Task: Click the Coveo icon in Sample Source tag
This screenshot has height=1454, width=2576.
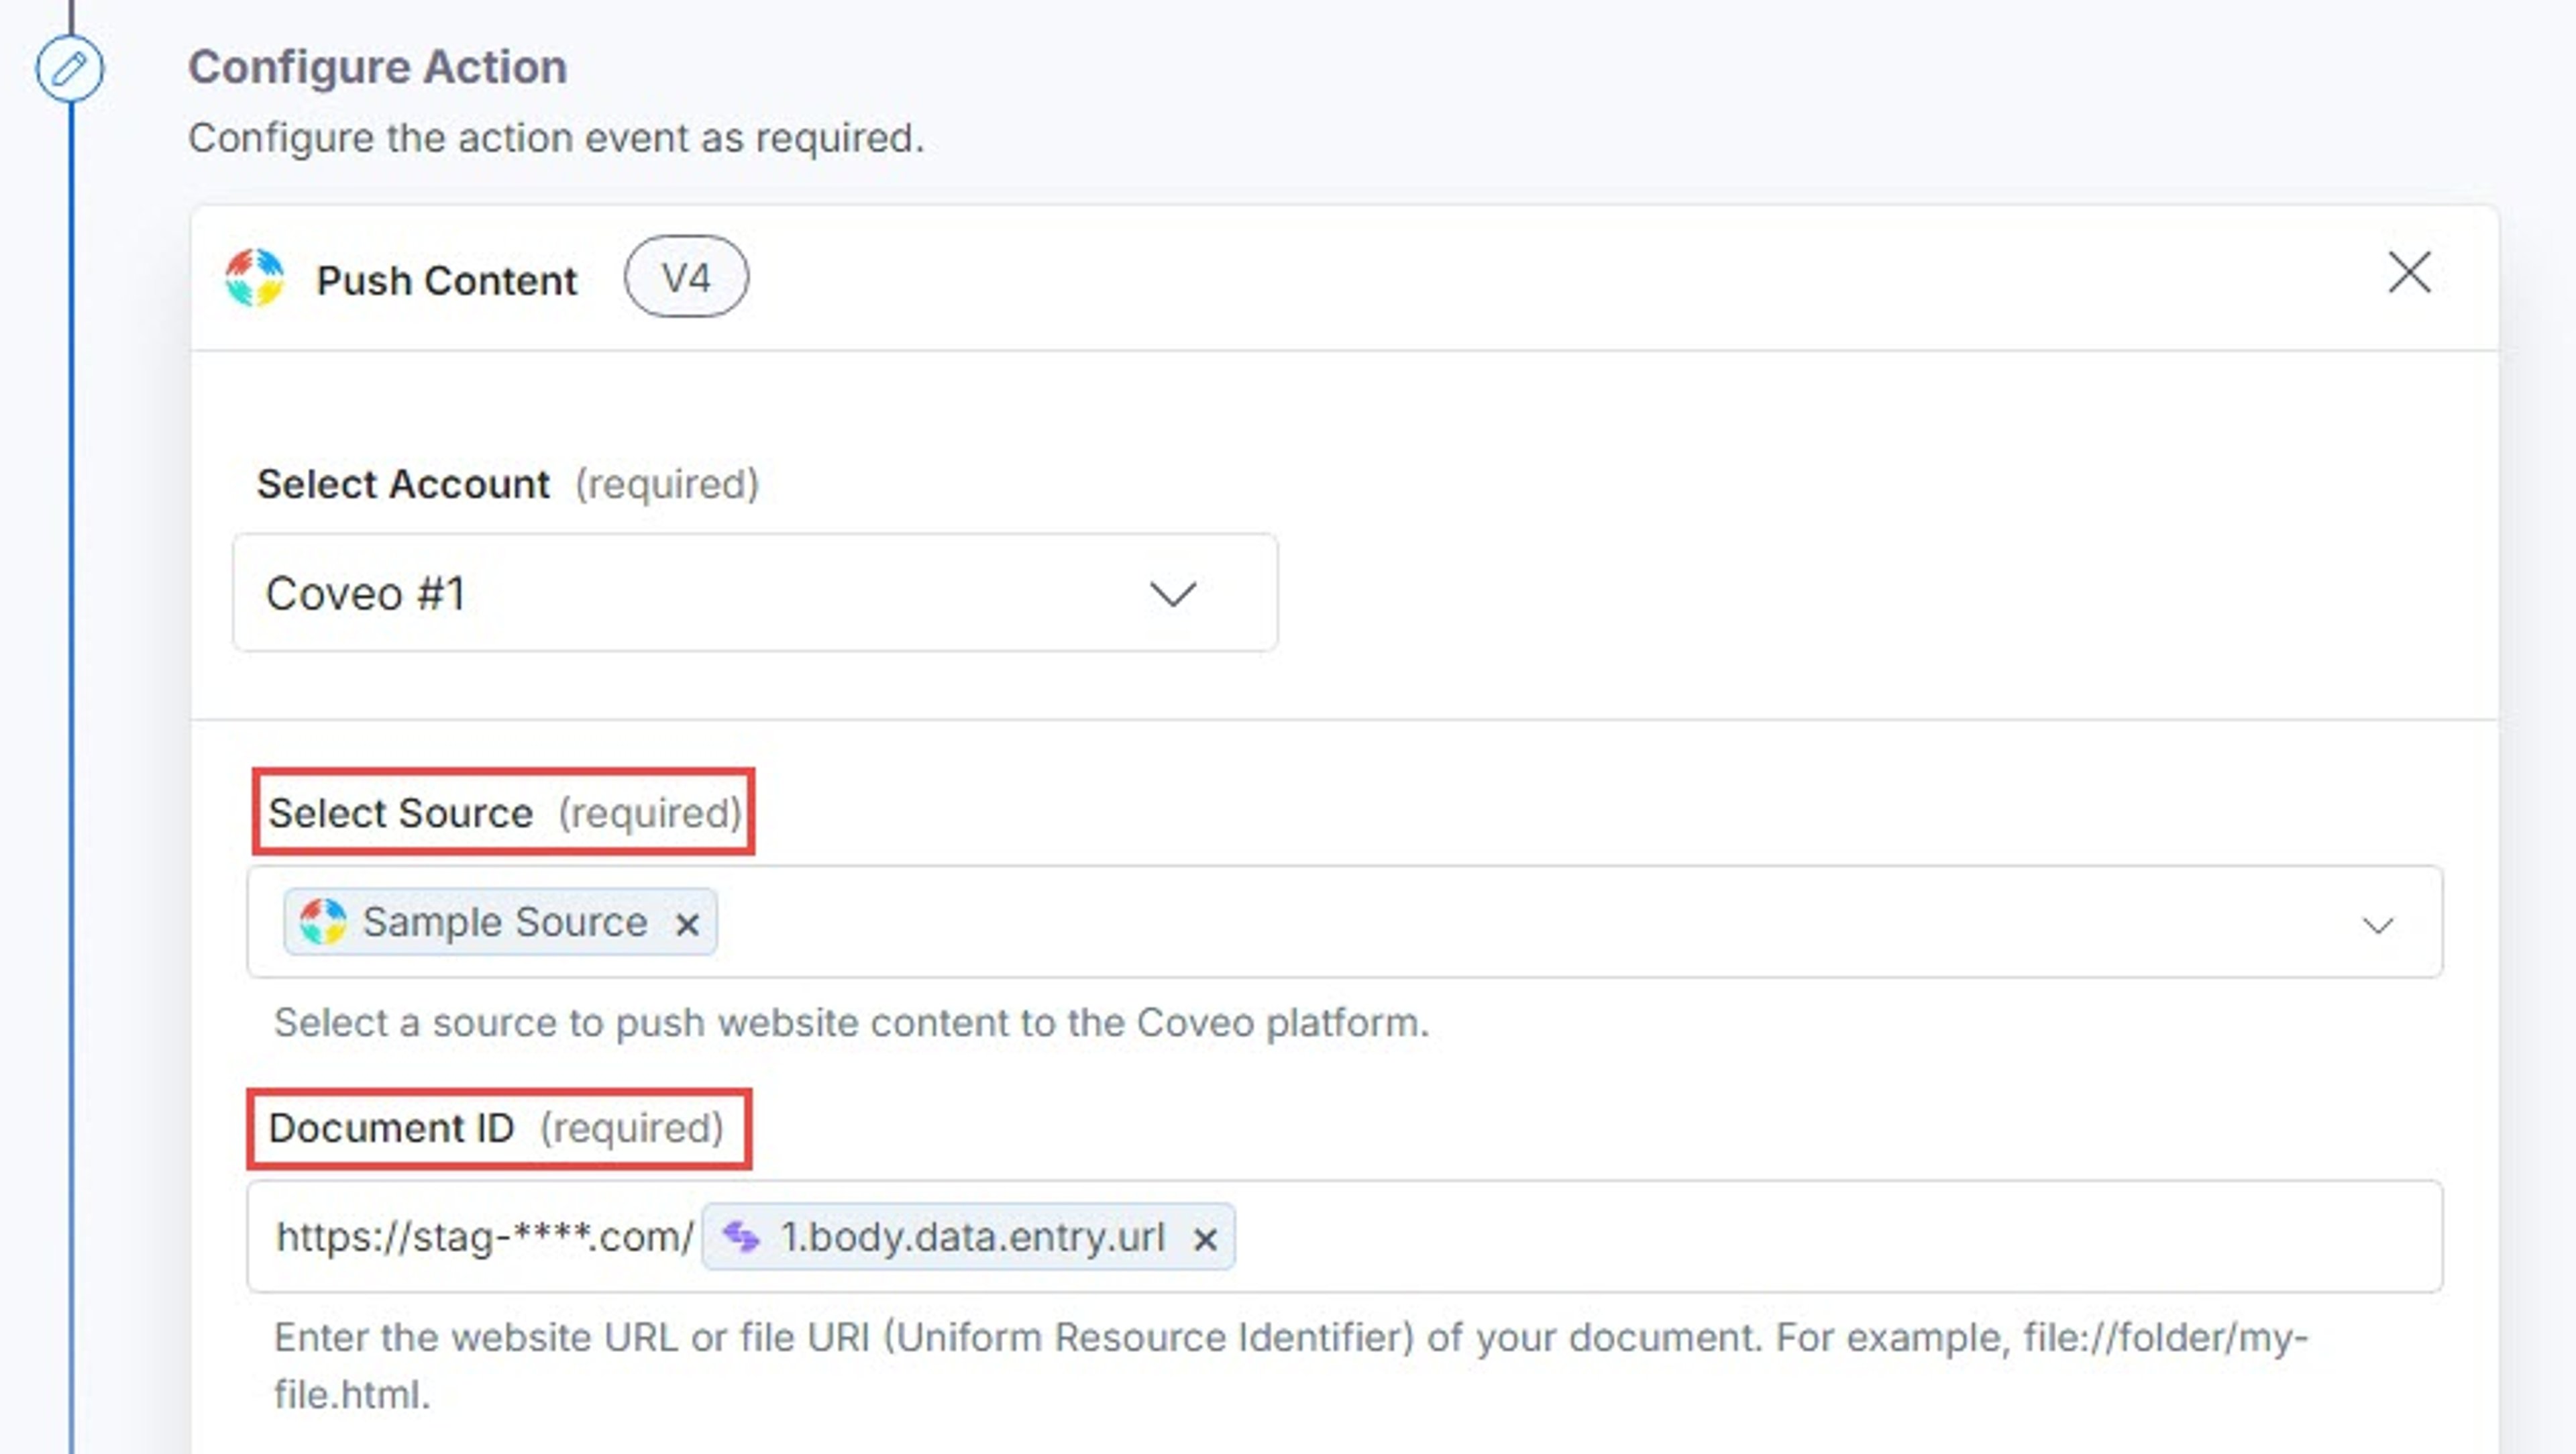Action: tap(323, 922)
